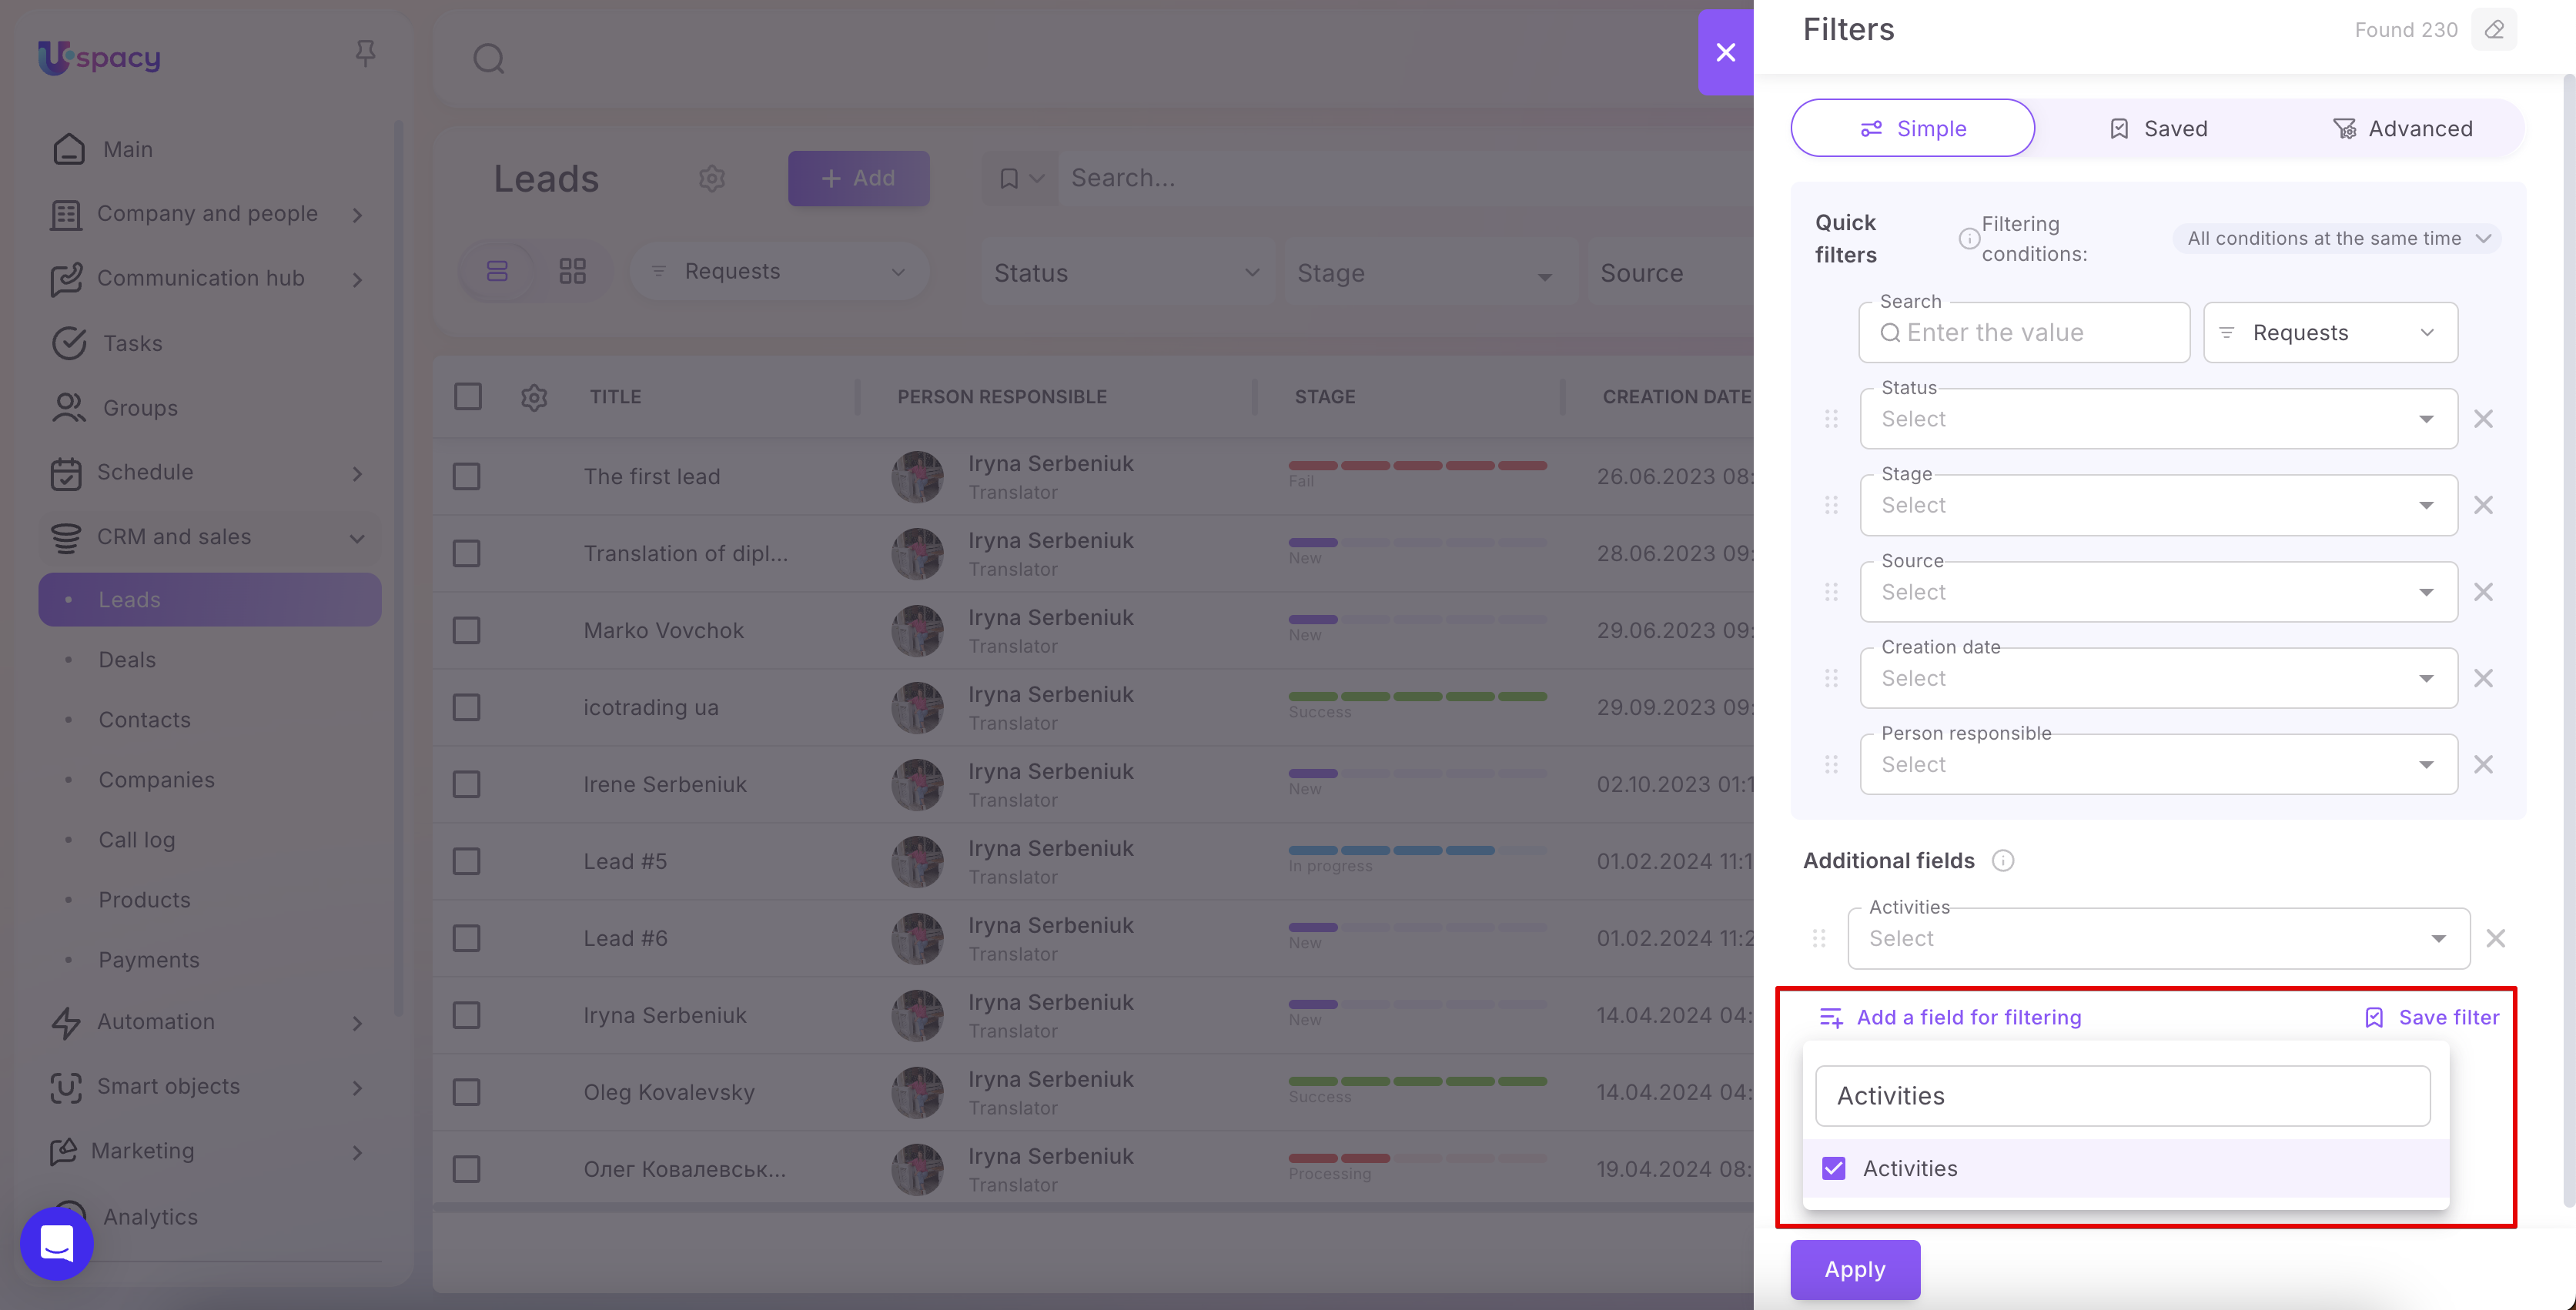Open the Requests dropdown in Filters search
This screenshot has height=1310, width=2576.
pyautogui.click(x=2330, y=333)
